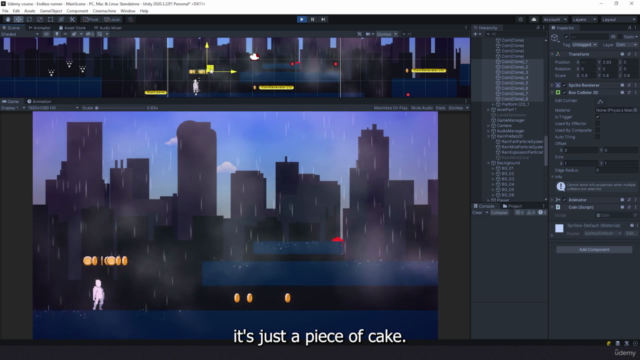This screenshot has height=360, width=640.
Task: Open the Cinemachine menu
Action: (x=104, y=11)
